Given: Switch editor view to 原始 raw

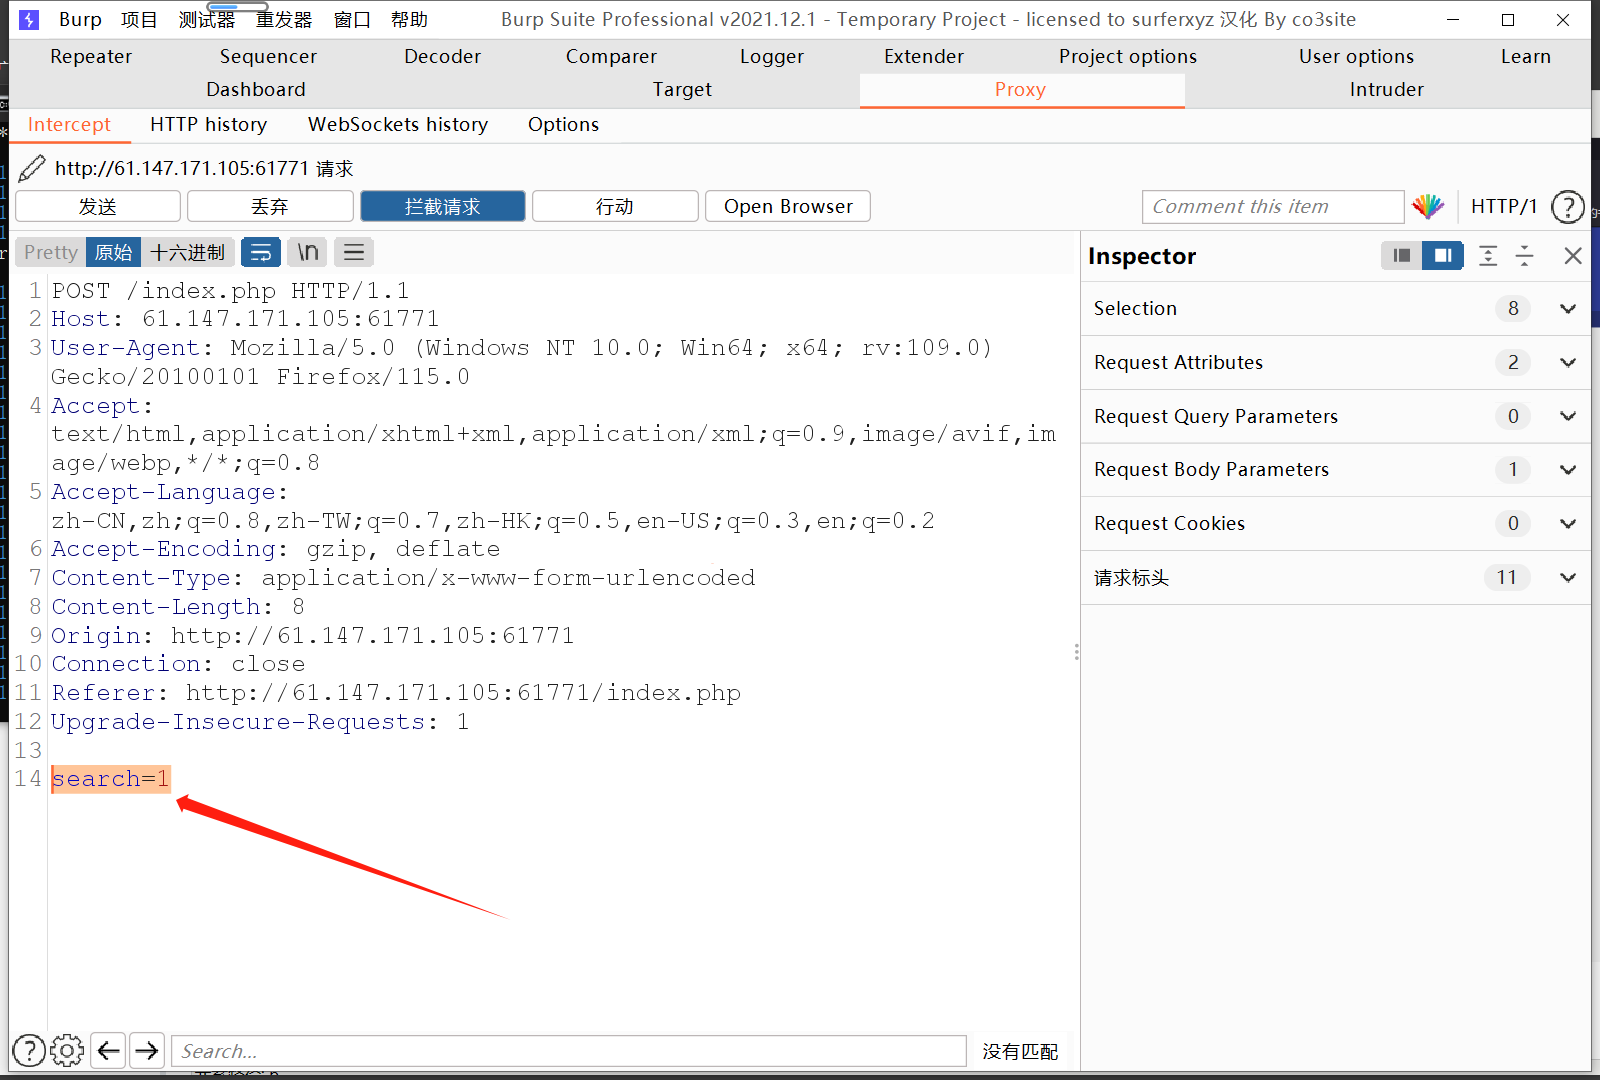Looking at the screenshot, I should coord(113,252).
